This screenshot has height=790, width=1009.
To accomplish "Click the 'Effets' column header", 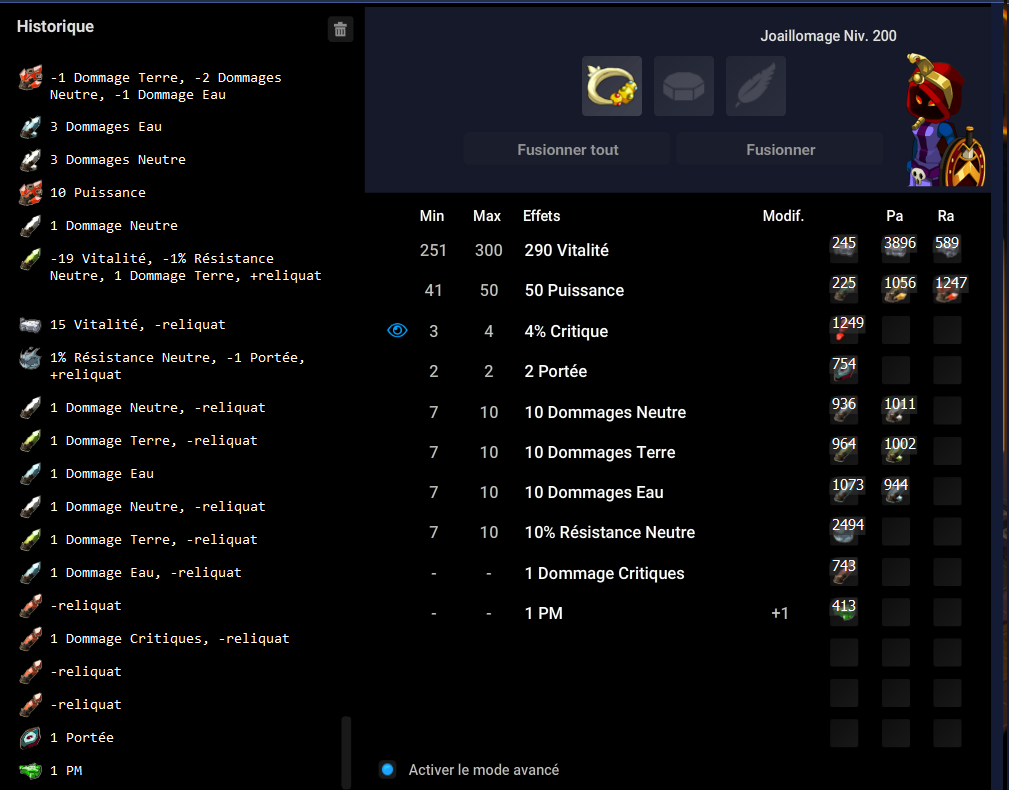I will click(541, 216).
